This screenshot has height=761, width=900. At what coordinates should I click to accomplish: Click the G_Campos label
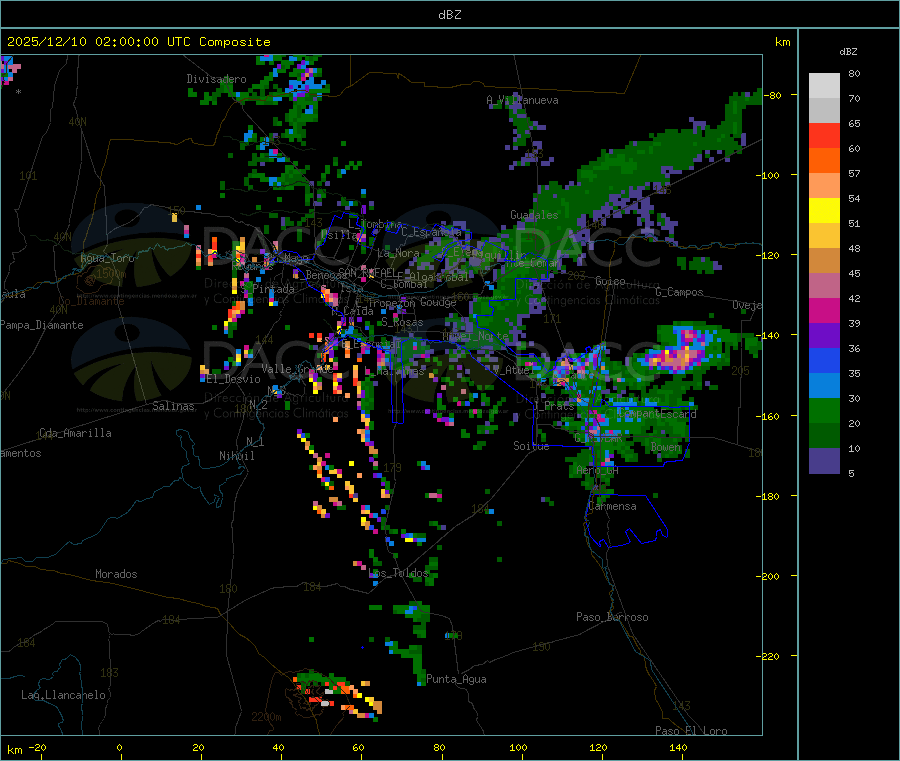(x=679, y=292)
